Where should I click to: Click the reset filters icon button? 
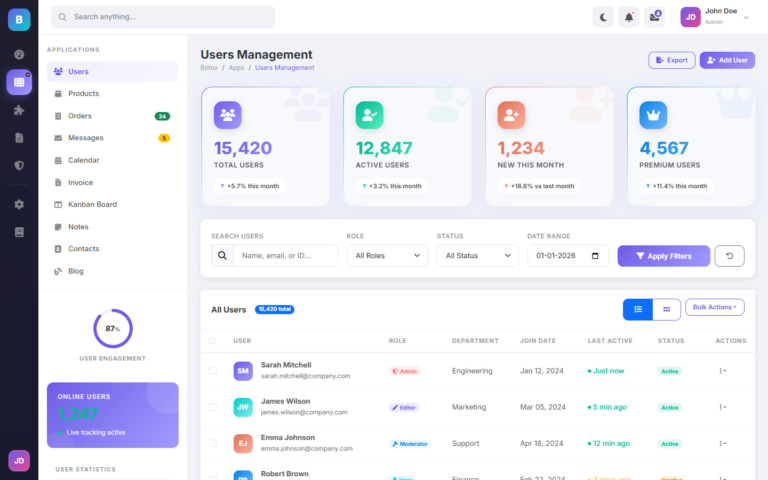[729, 256]
